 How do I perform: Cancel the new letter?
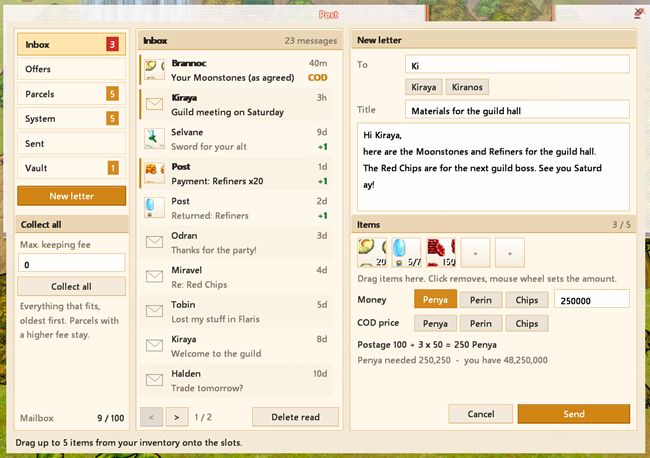pyautogui.click(x=481, y=414)
